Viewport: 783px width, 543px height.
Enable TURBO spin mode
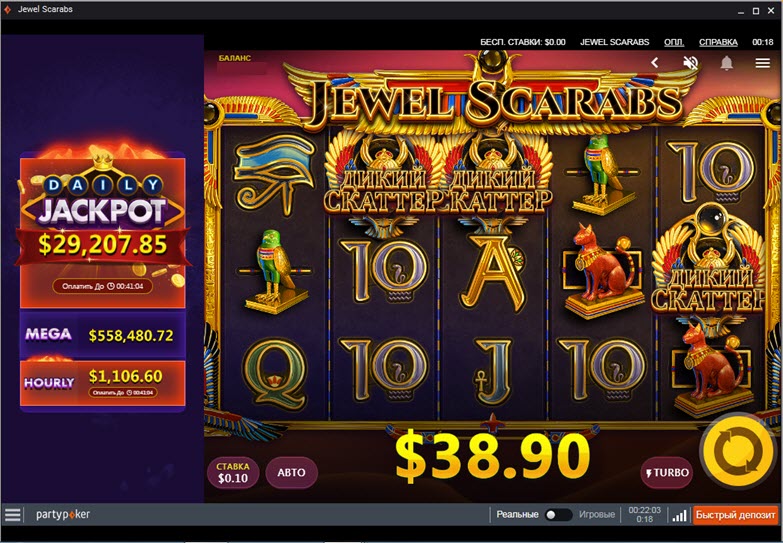[x=667, y=473]
